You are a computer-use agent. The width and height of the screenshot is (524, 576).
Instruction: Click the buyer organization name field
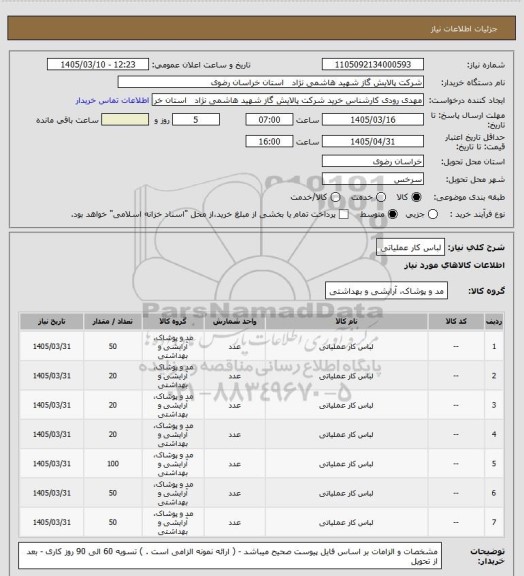tap(270, 82)
